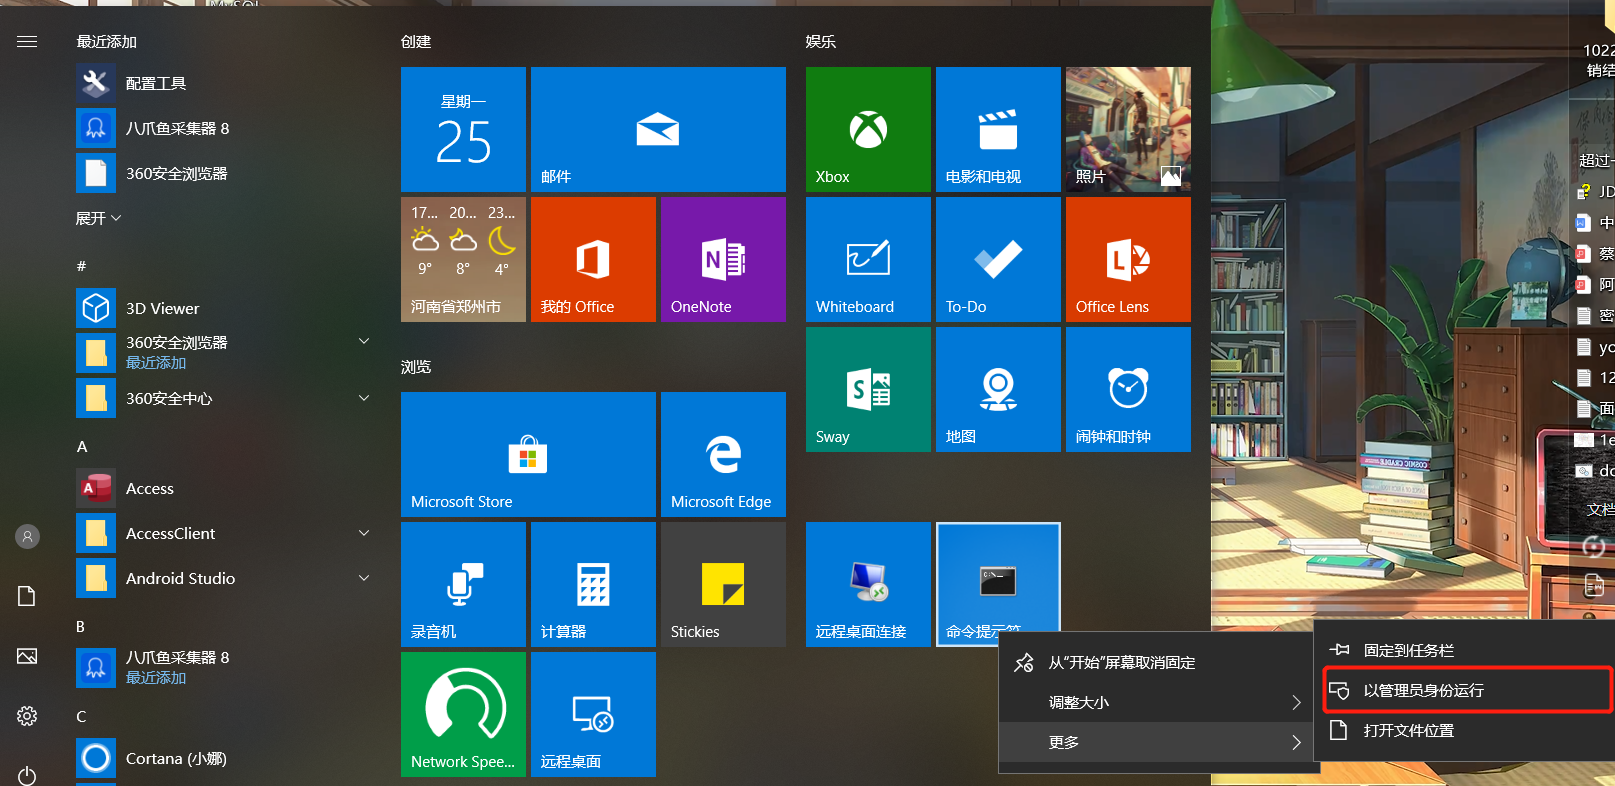
Task: Click the hamburger menu at top left
Action: (27, 41)
